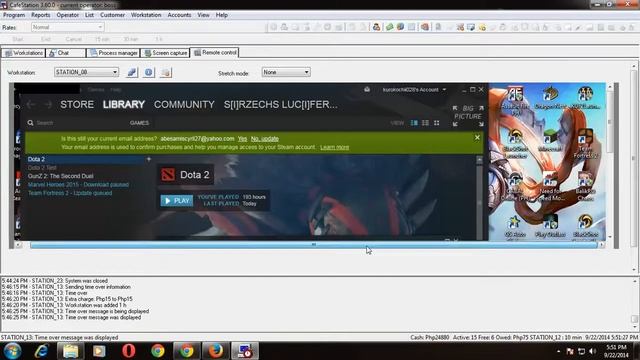
Task: Open the View menu
Action: 203,15
